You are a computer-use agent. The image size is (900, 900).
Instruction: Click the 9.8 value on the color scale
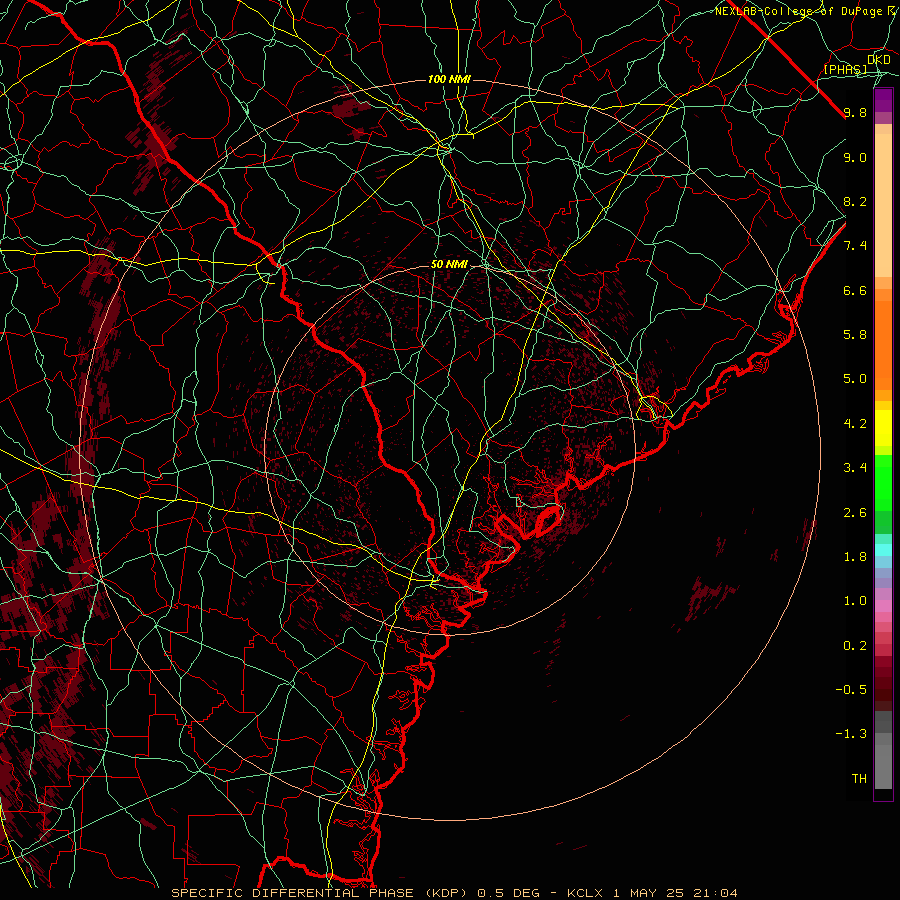click(855, 113)
